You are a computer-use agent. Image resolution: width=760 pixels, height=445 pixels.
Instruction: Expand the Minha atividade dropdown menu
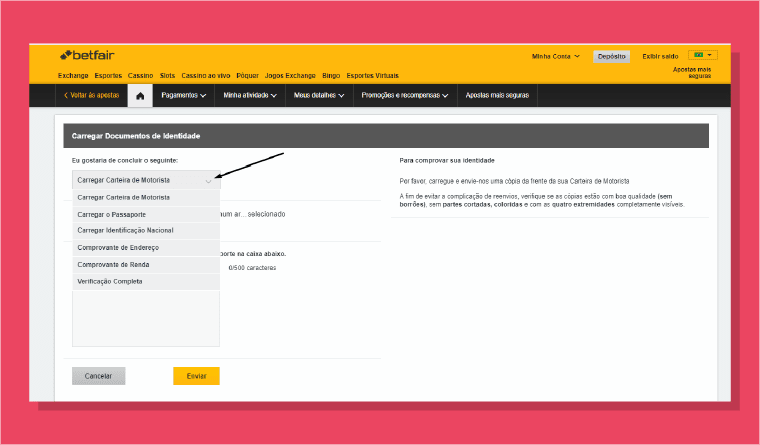[250, 95]
